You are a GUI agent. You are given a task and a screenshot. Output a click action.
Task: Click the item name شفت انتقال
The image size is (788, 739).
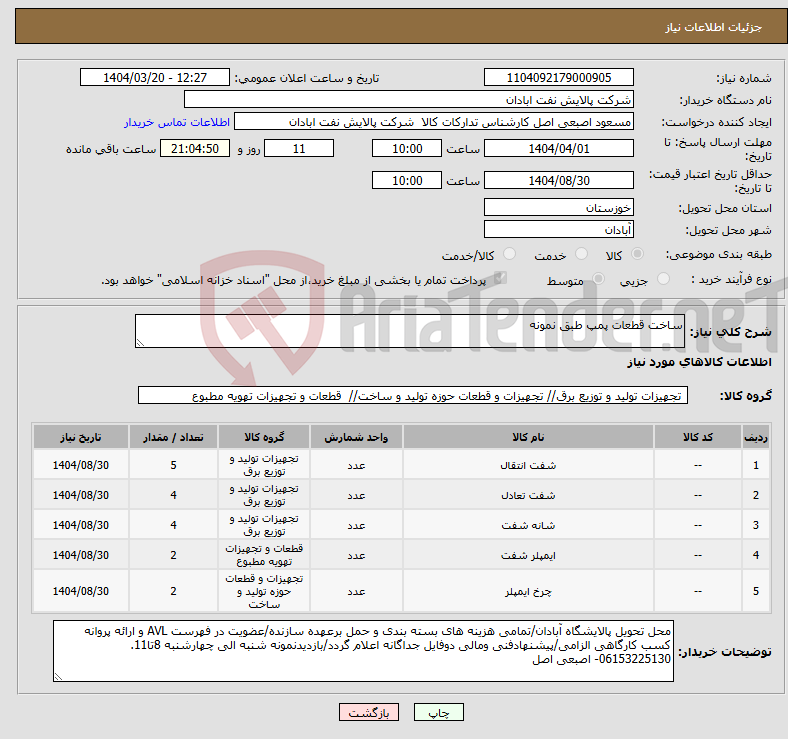tap(528, 465)
